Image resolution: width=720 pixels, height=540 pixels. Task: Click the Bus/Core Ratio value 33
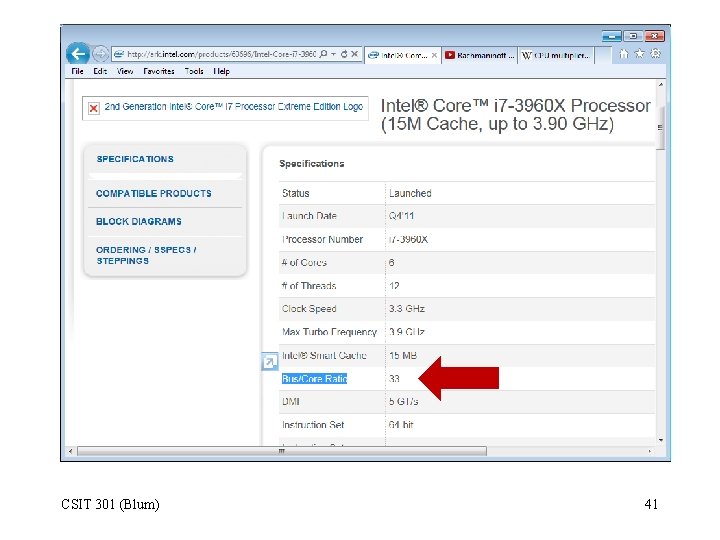pos(394,379)
